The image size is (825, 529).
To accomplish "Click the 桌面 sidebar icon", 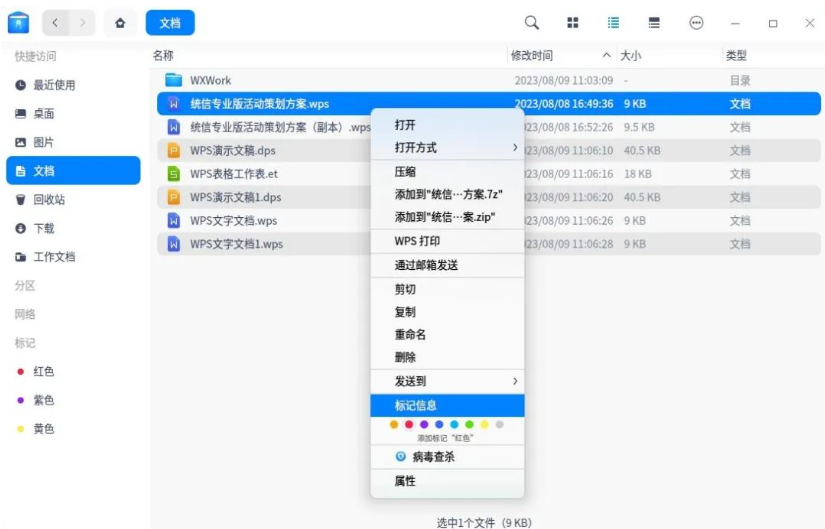I will (21, 114).
